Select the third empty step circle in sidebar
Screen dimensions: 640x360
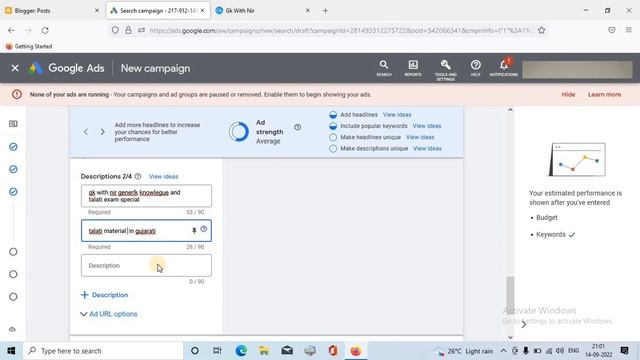(x=13, y=297)
